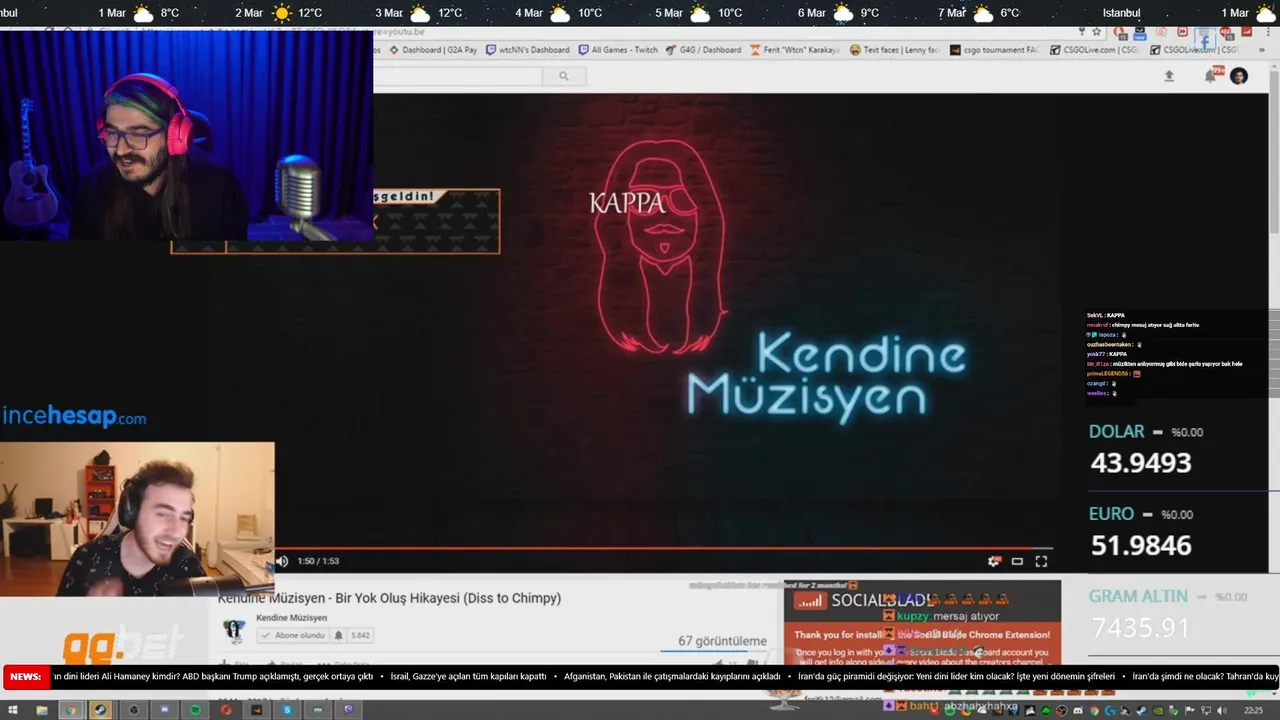The image size is (1280, 720).
Task: Open 'csgo tournament' bookmark
Action: (996, 50)
